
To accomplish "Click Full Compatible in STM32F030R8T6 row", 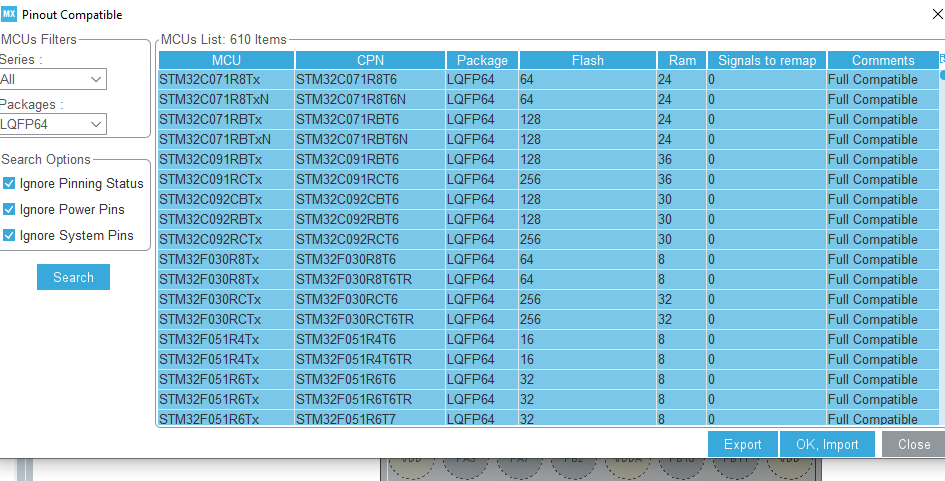I will (883, 259).
